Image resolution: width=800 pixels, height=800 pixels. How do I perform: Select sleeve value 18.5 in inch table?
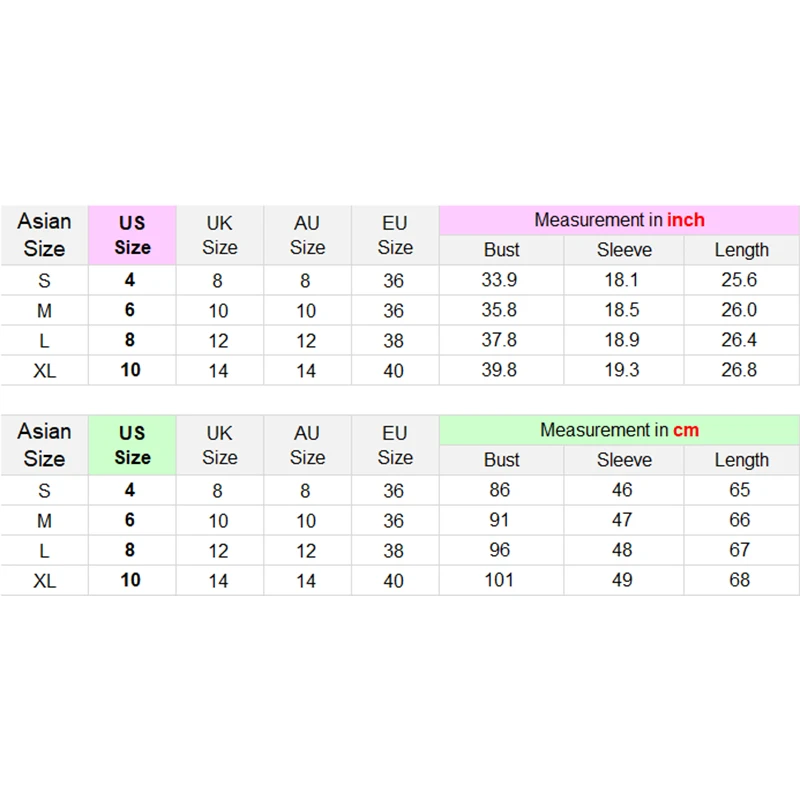622,310
